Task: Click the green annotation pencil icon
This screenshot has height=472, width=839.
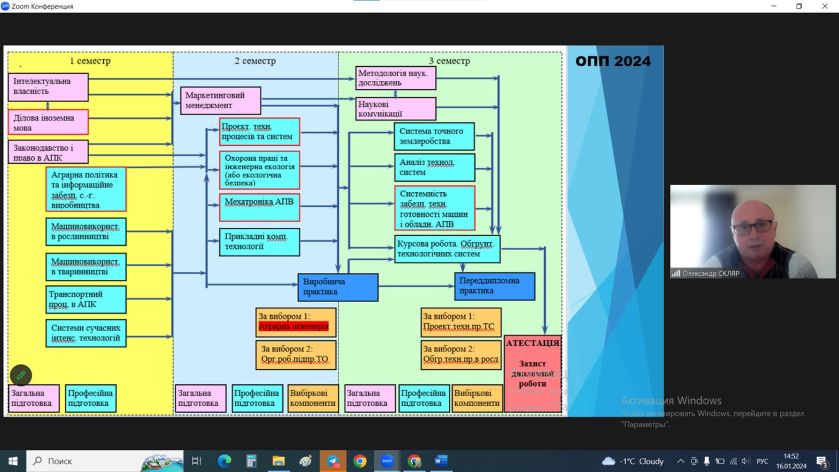Action: [x=21, y=375]
